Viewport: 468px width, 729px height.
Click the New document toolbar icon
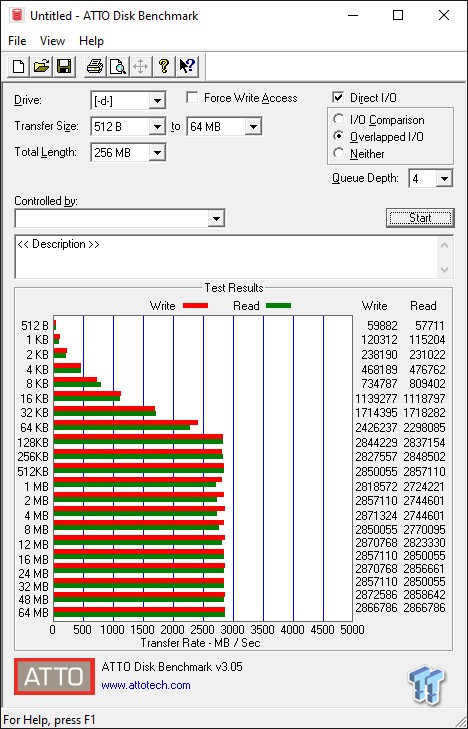point(19,66)
